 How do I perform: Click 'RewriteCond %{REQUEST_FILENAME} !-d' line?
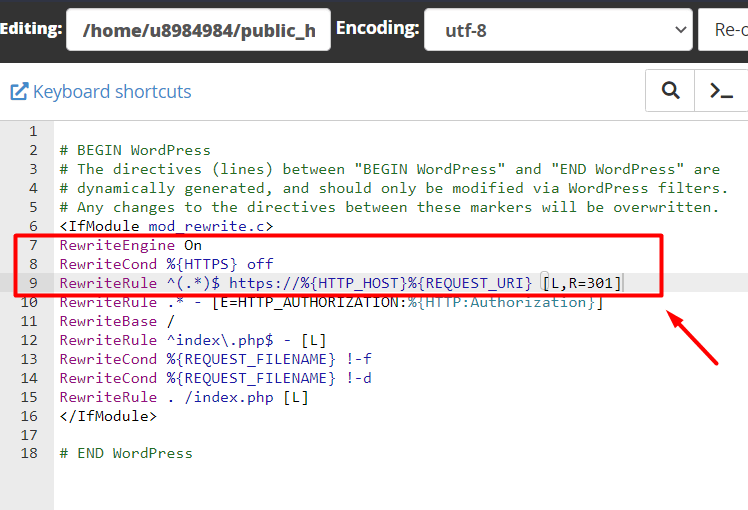pyautogui.click(x=216, y=378)
